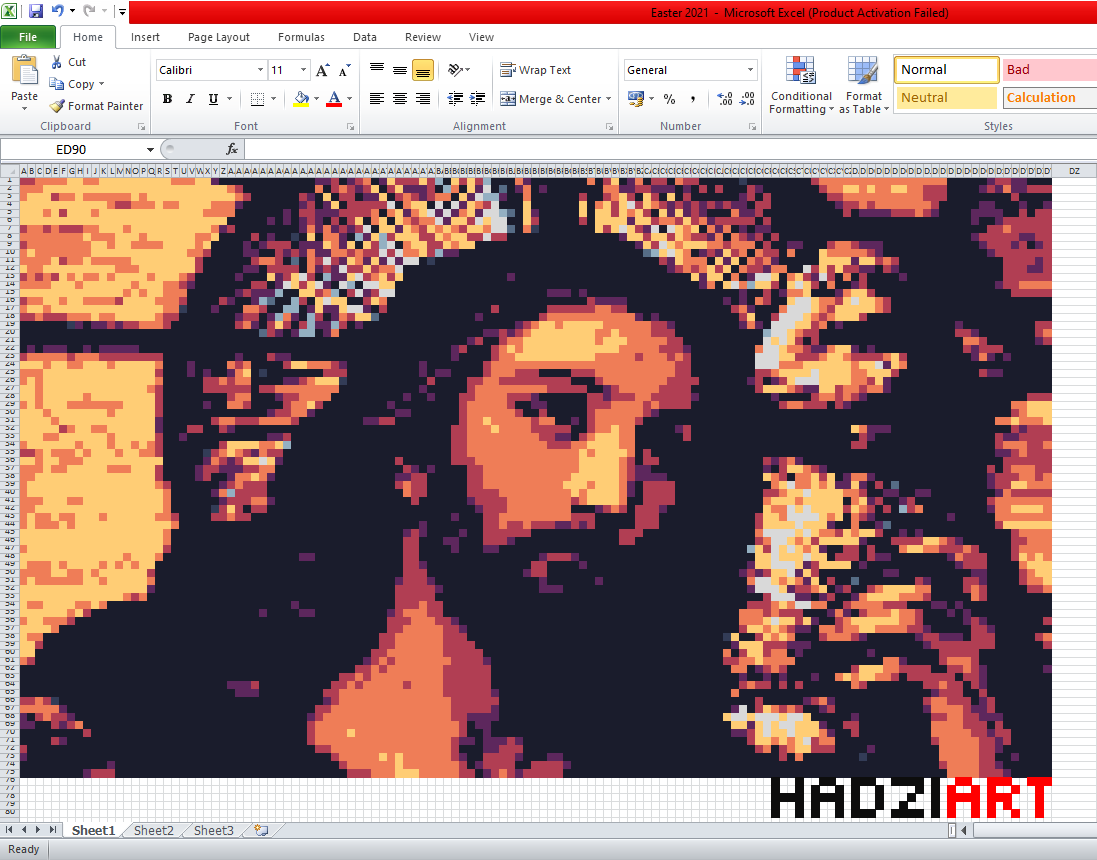
Task: Click the Center horizontal alignment icon
Action: click(400, 99)
